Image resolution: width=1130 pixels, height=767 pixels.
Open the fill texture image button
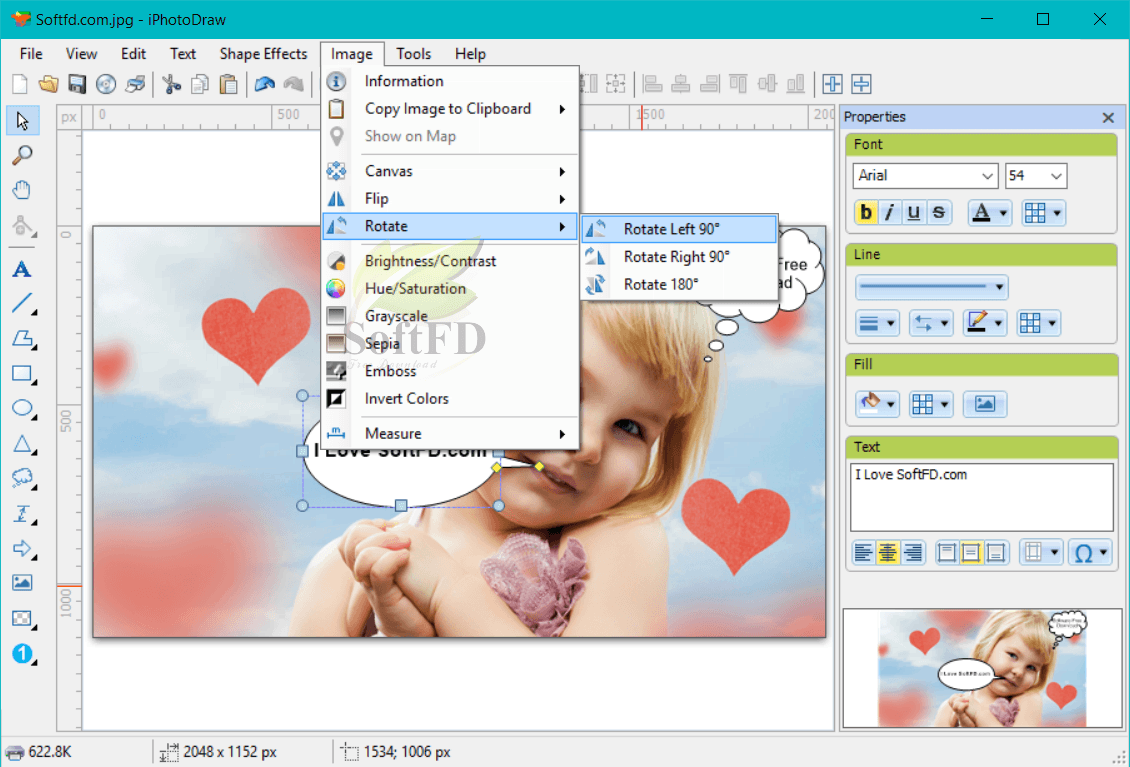pos(984,404)
